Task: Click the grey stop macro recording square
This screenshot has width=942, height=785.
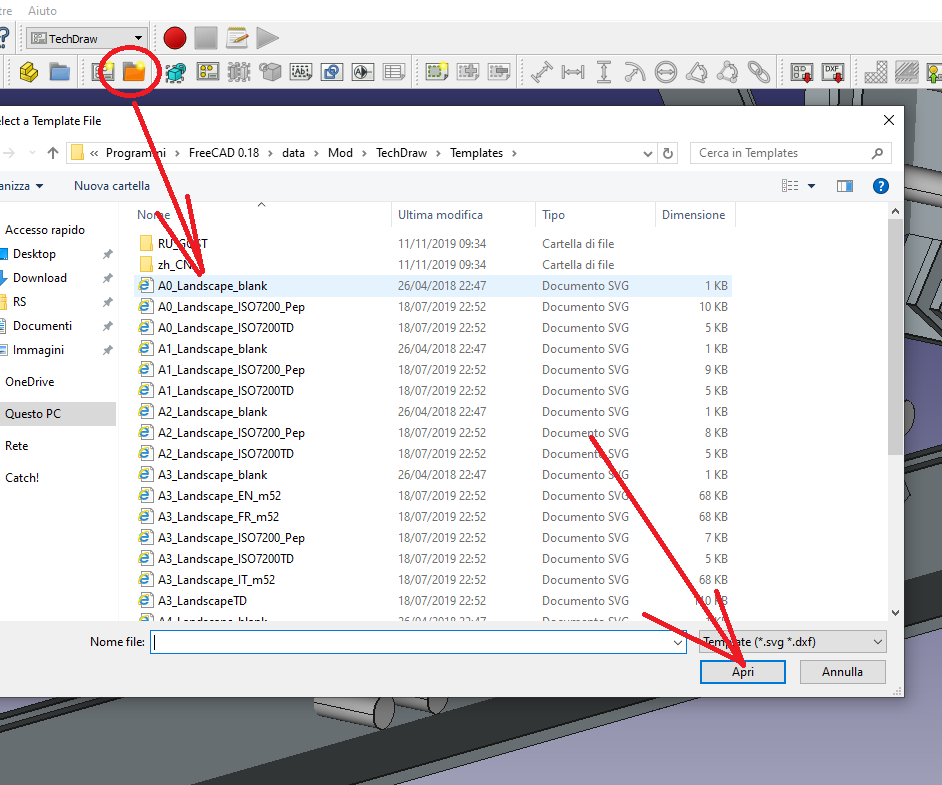Action: 205,38
